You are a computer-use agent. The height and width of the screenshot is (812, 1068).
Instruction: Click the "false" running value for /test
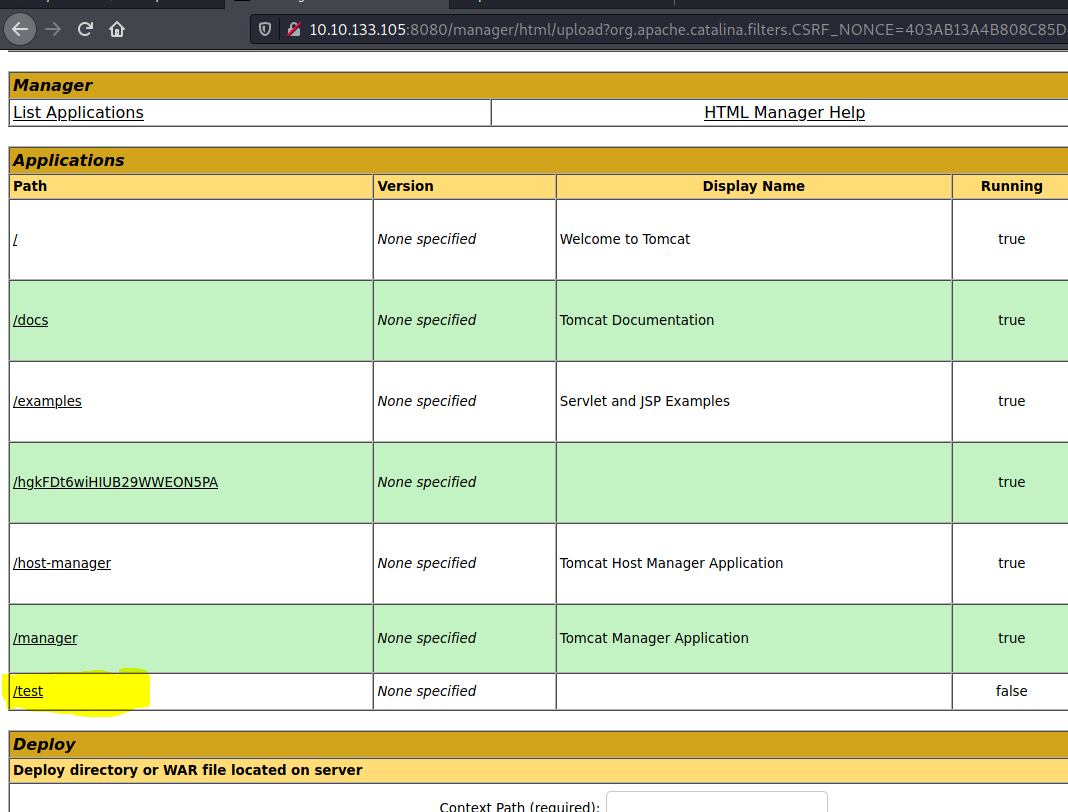point(1011,691)
